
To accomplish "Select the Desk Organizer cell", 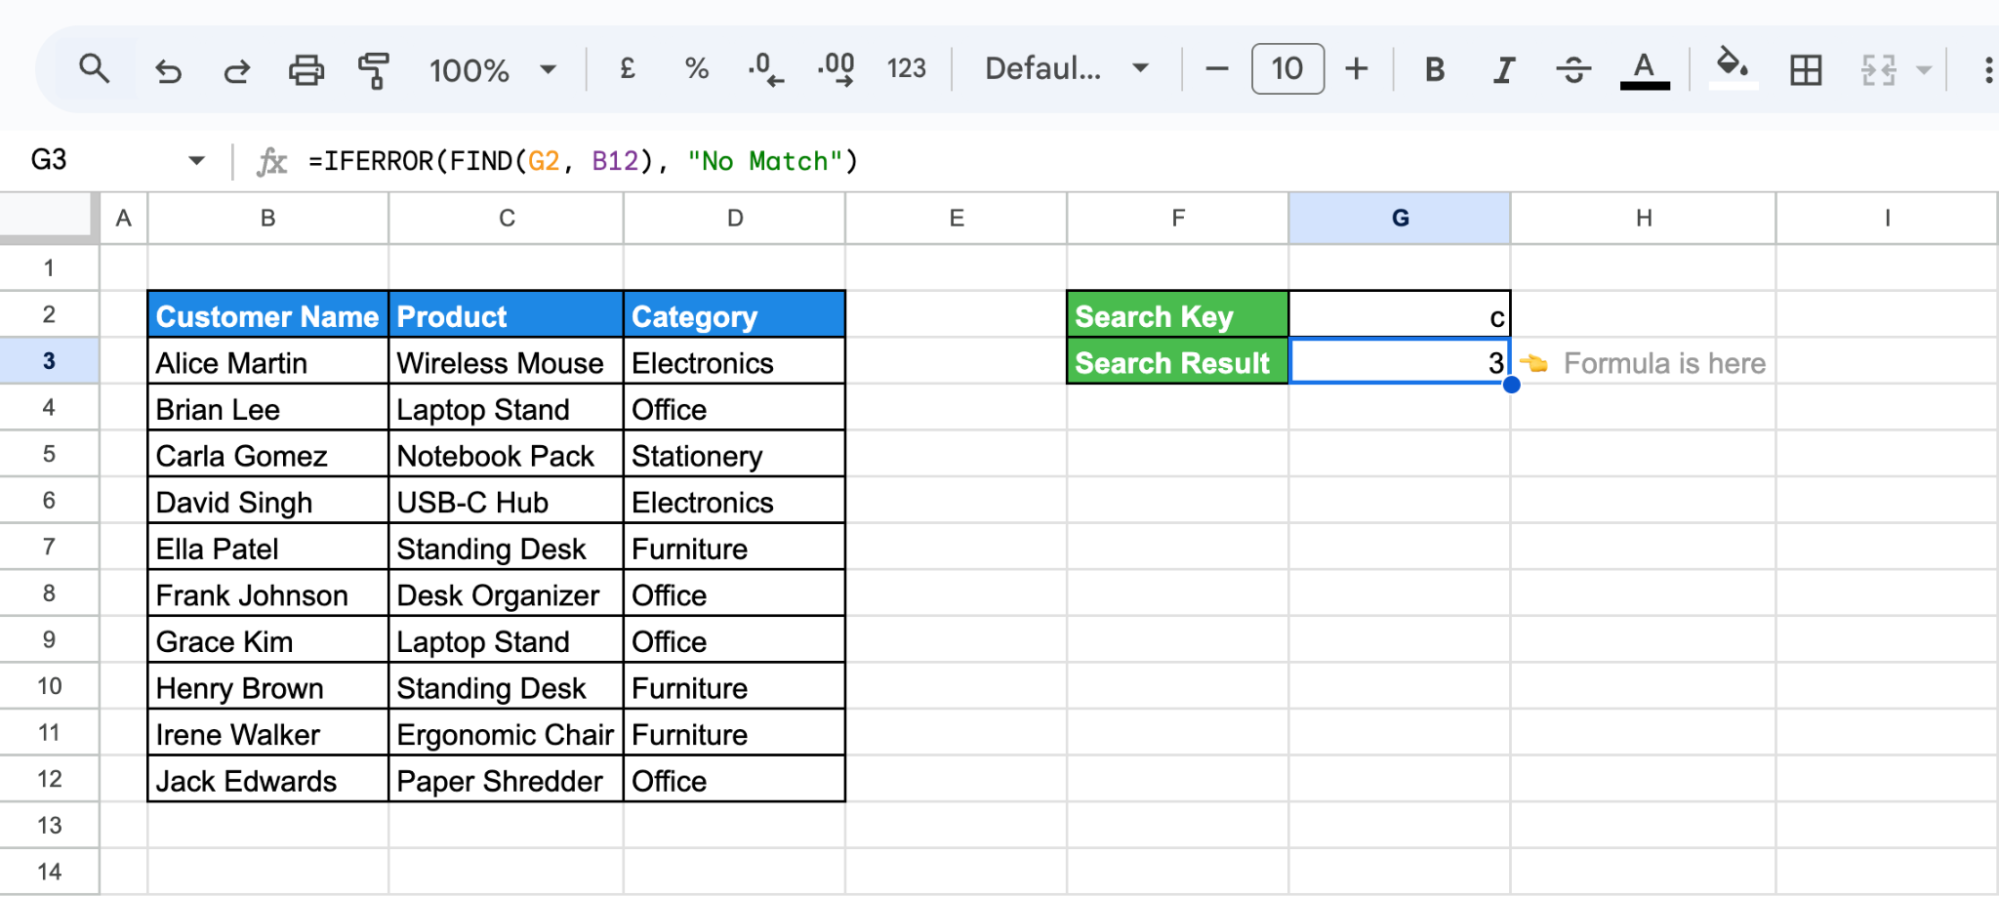I will [x=506, y=594].
